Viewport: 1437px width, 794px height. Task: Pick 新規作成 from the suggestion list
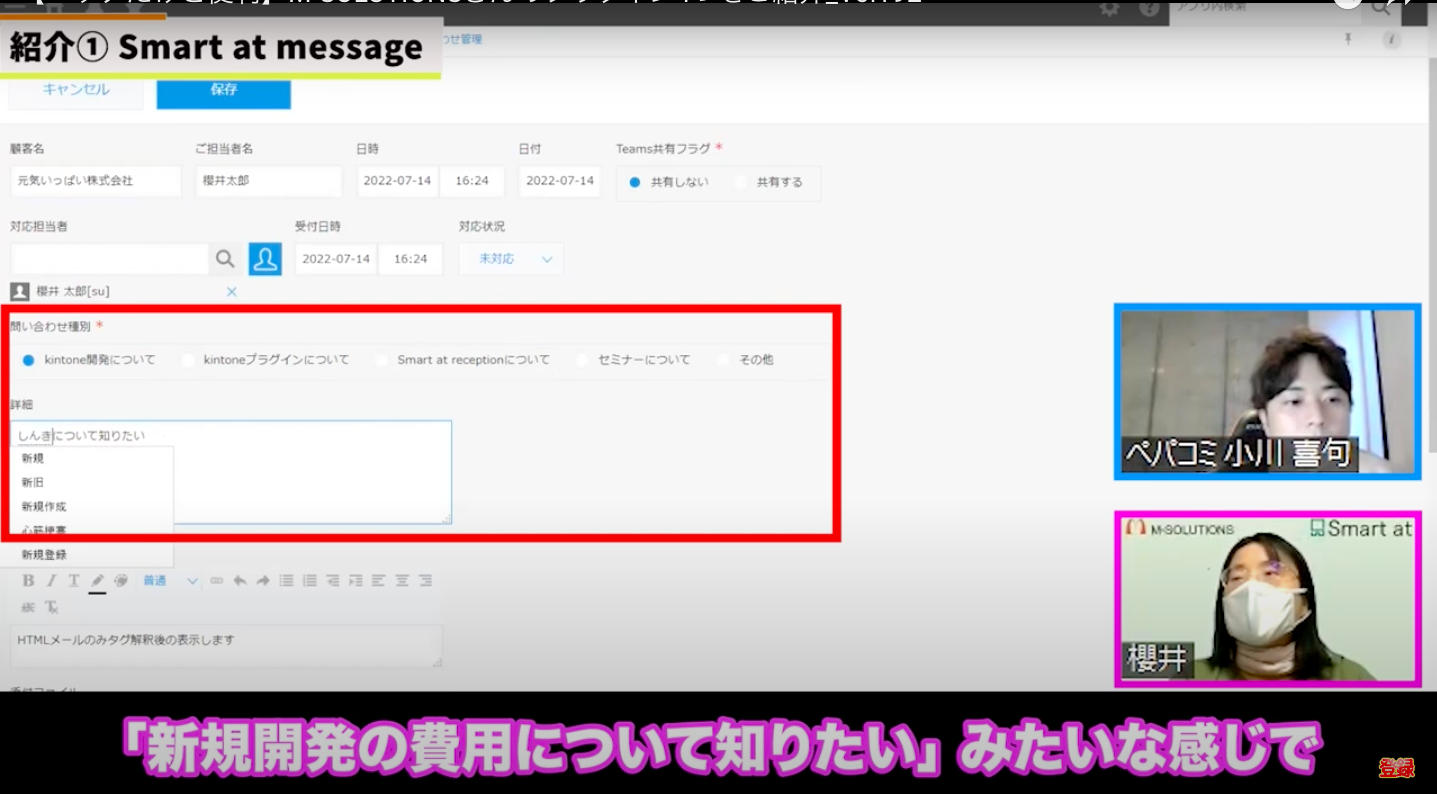[44, 507]
